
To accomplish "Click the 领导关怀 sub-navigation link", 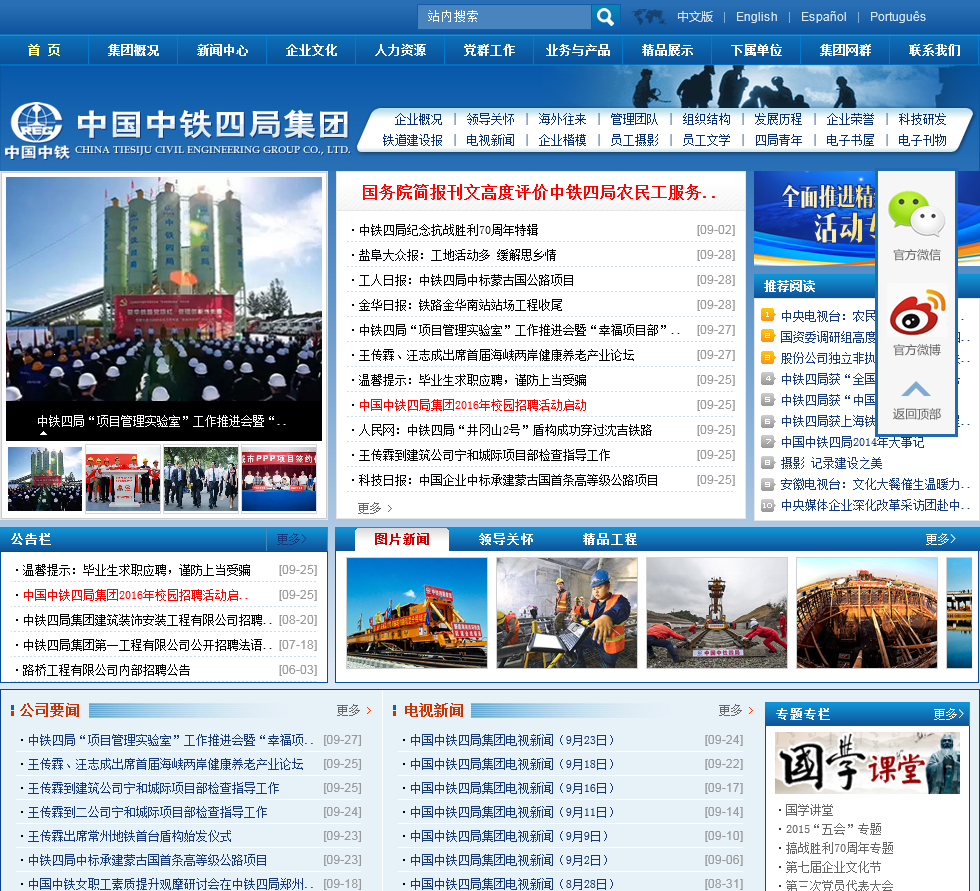I will coord(490,119).
